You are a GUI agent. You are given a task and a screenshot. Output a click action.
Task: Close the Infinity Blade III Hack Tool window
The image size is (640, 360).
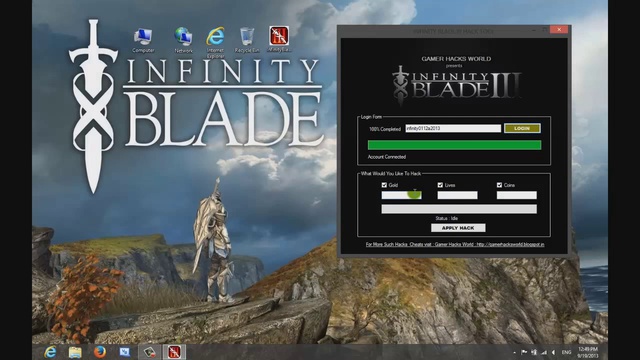coord(559,29)
